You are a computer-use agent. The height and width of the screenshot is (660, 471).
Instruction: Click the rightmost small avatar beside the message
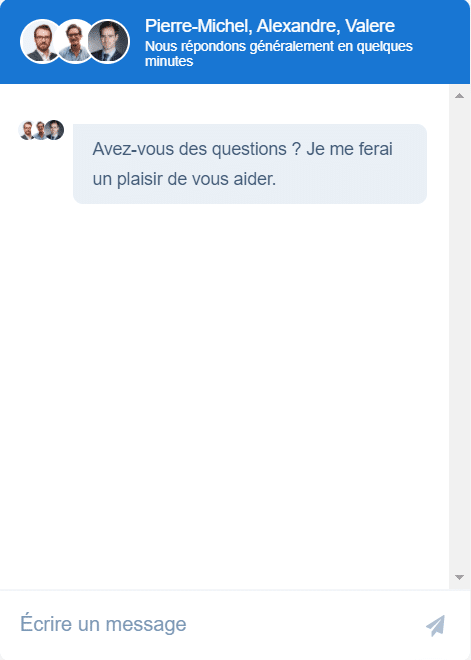tap(55, 130)
